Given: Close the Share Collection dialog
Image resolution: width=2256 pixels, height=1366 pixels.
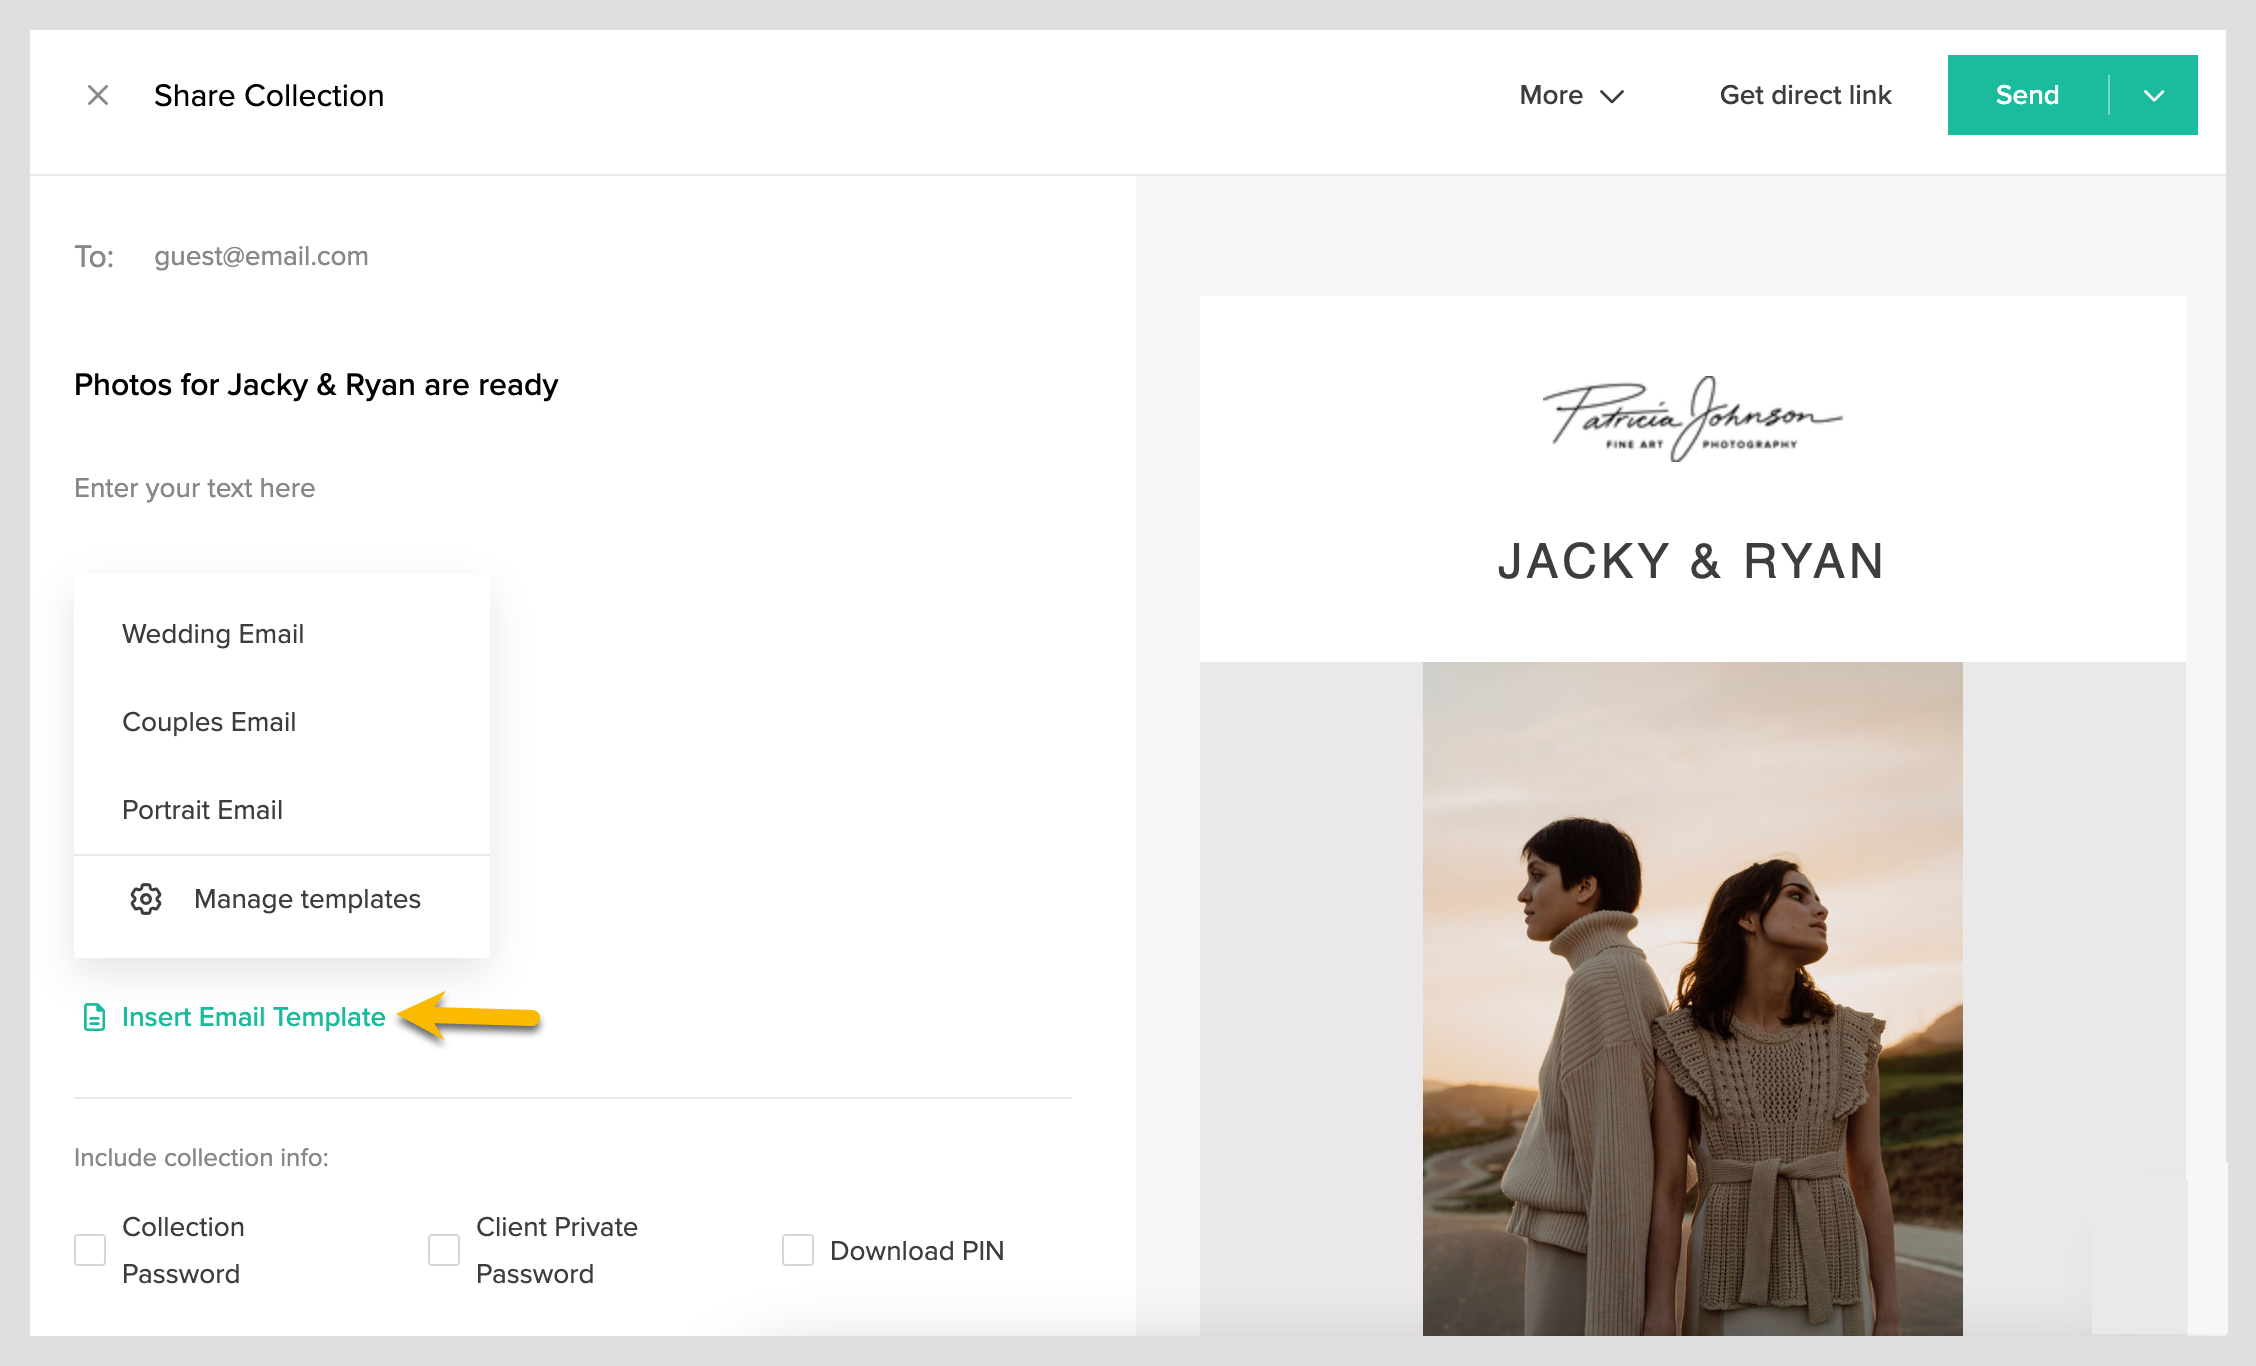Looking at the screenshot, I should tap(98, 95).
